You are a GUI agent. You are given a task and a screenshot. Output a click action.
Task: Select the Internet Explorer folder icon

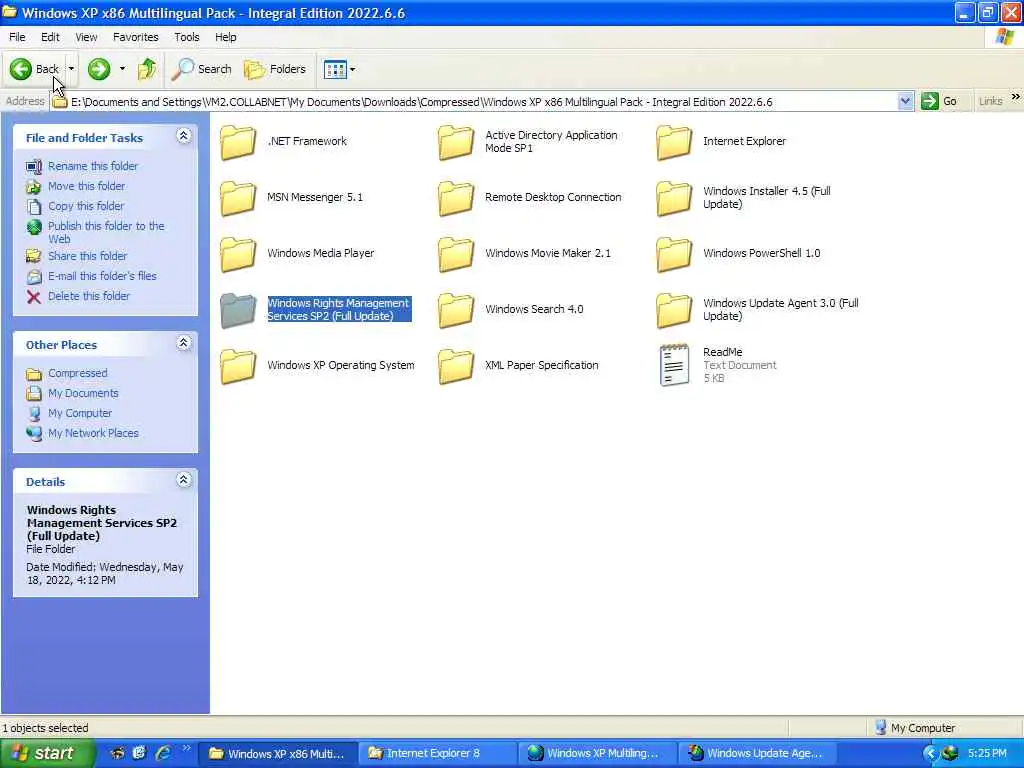click(674, 142)
